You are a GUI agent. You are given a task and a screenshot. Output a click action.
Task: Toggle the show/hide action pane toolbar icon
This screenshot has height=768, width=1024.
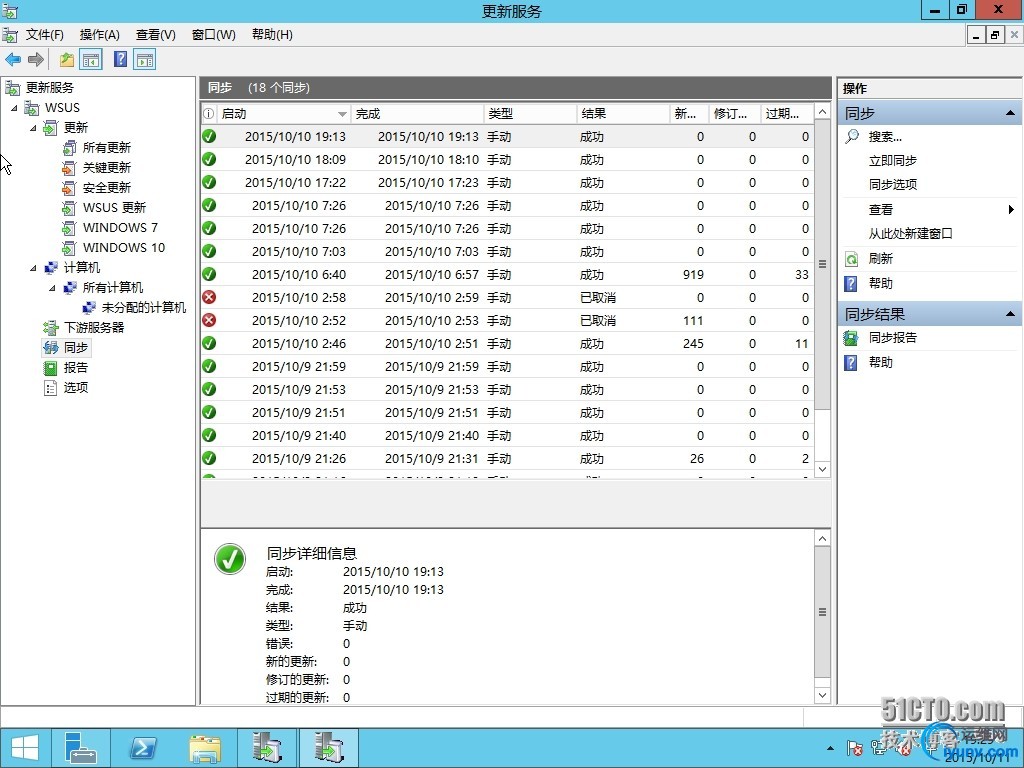[x=144, y=60]
